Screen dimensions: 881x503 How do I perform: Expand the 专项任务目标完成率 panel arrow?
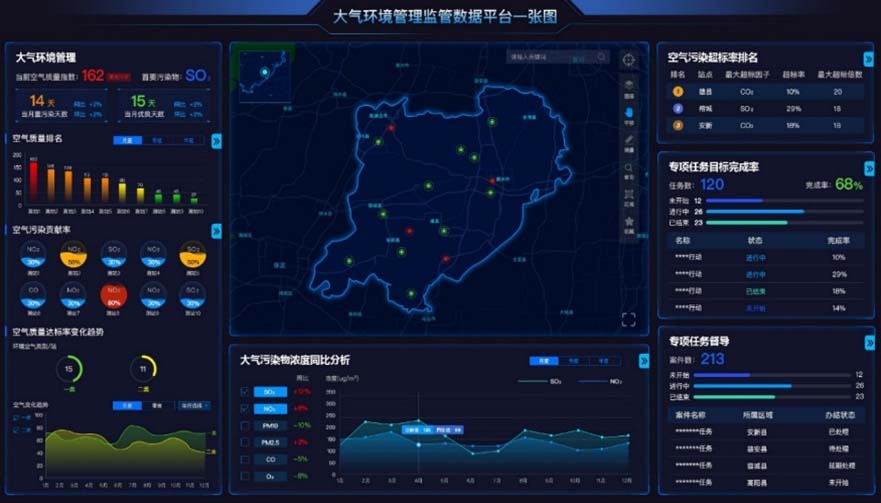[x=869, y=168]
